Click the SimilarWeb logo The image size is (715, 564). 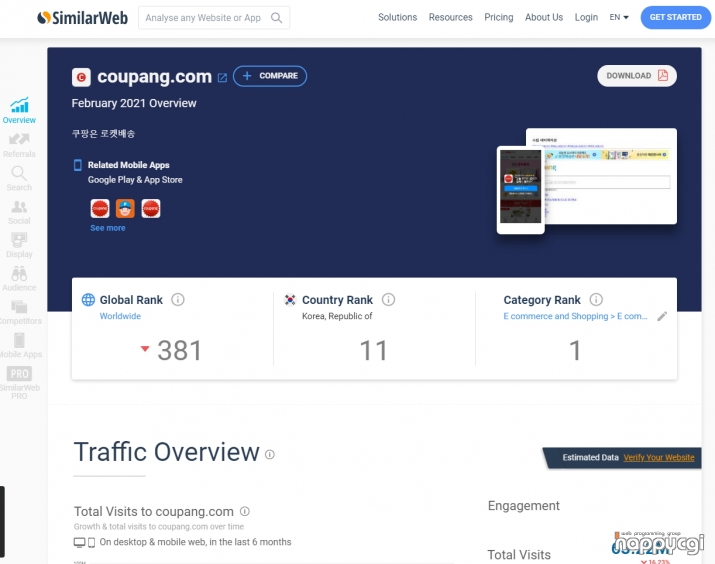point(83,18)
